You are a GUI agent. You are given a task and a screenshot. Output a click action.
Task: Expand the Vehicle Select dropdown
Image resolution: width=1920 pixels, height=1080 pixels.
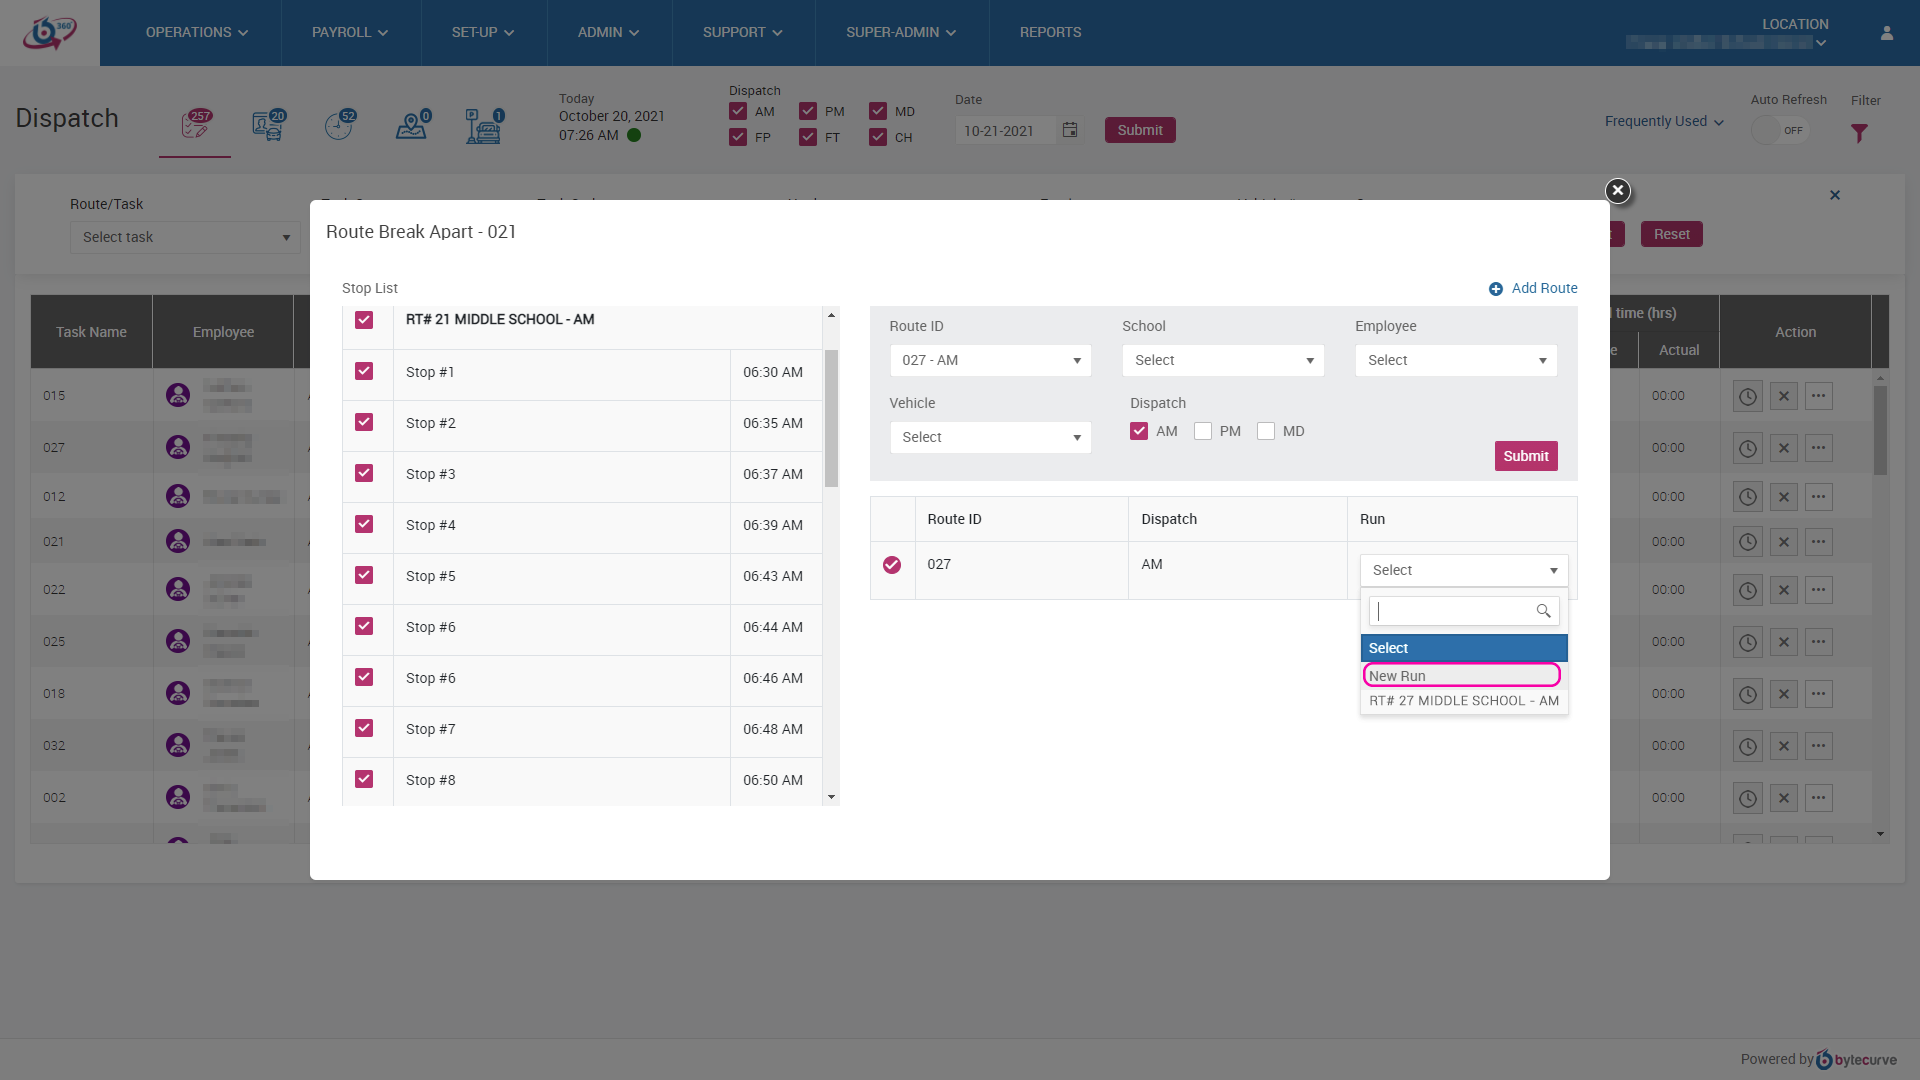pyautogui.click(x=990, y=437)
